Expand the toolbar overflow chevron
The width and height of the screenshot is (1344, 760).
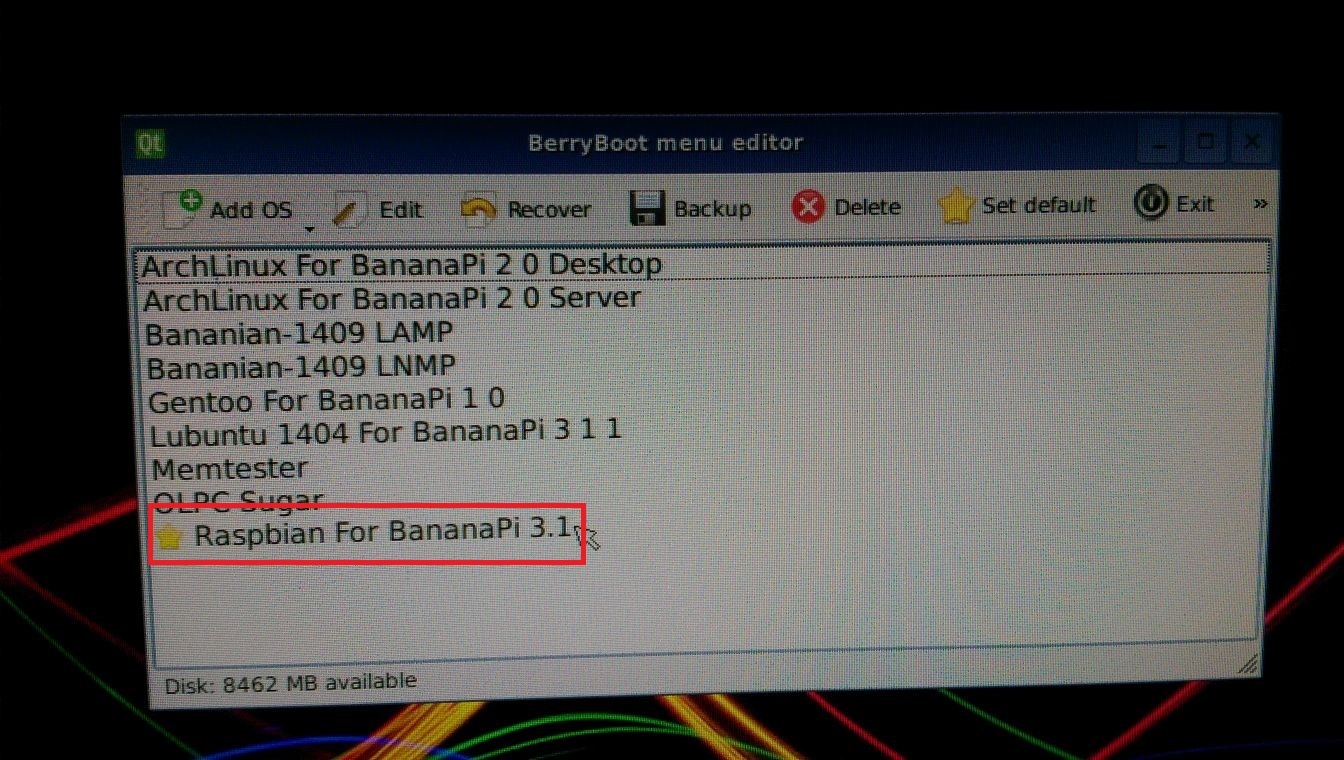[x=1260, y=204]
